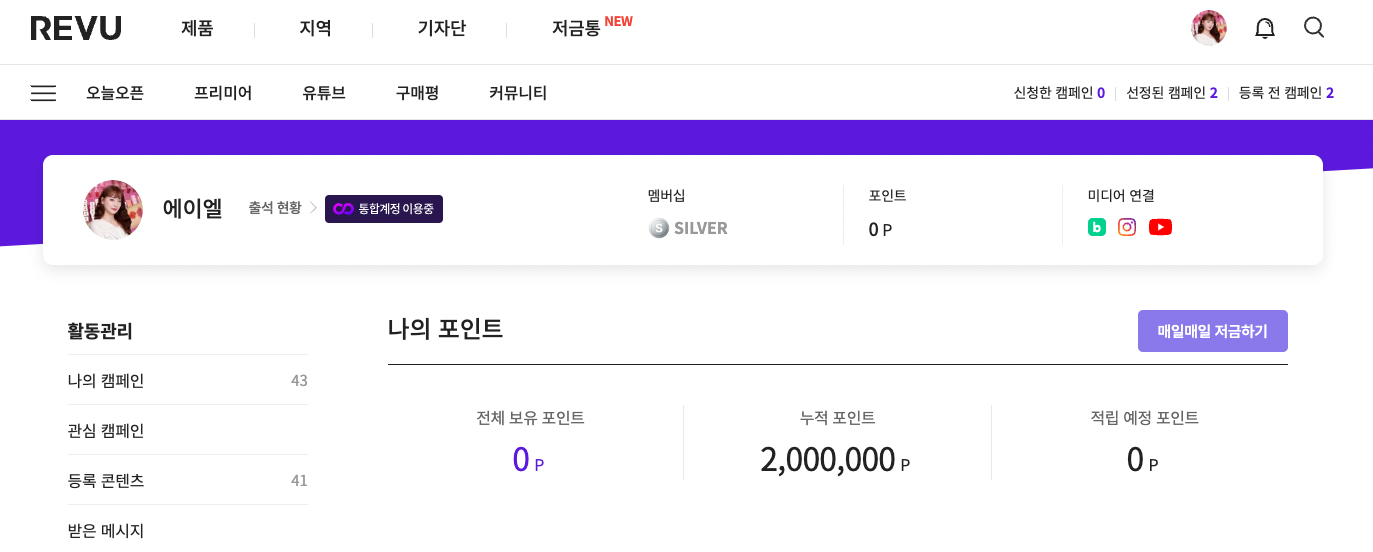Click the 통합계정 이용중 badge
The width and height of the screenshot is (1373, 552).
coord(384,209)
